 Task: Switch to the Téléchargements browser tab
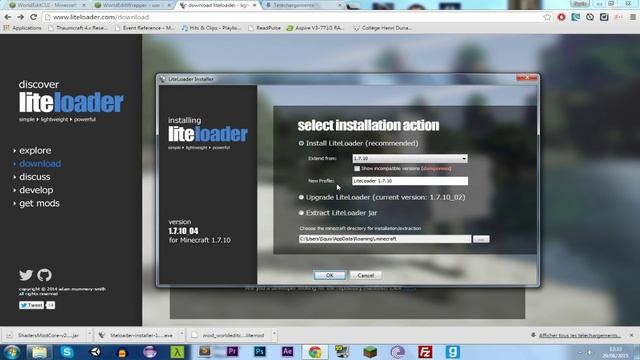(x=303, y=5)
